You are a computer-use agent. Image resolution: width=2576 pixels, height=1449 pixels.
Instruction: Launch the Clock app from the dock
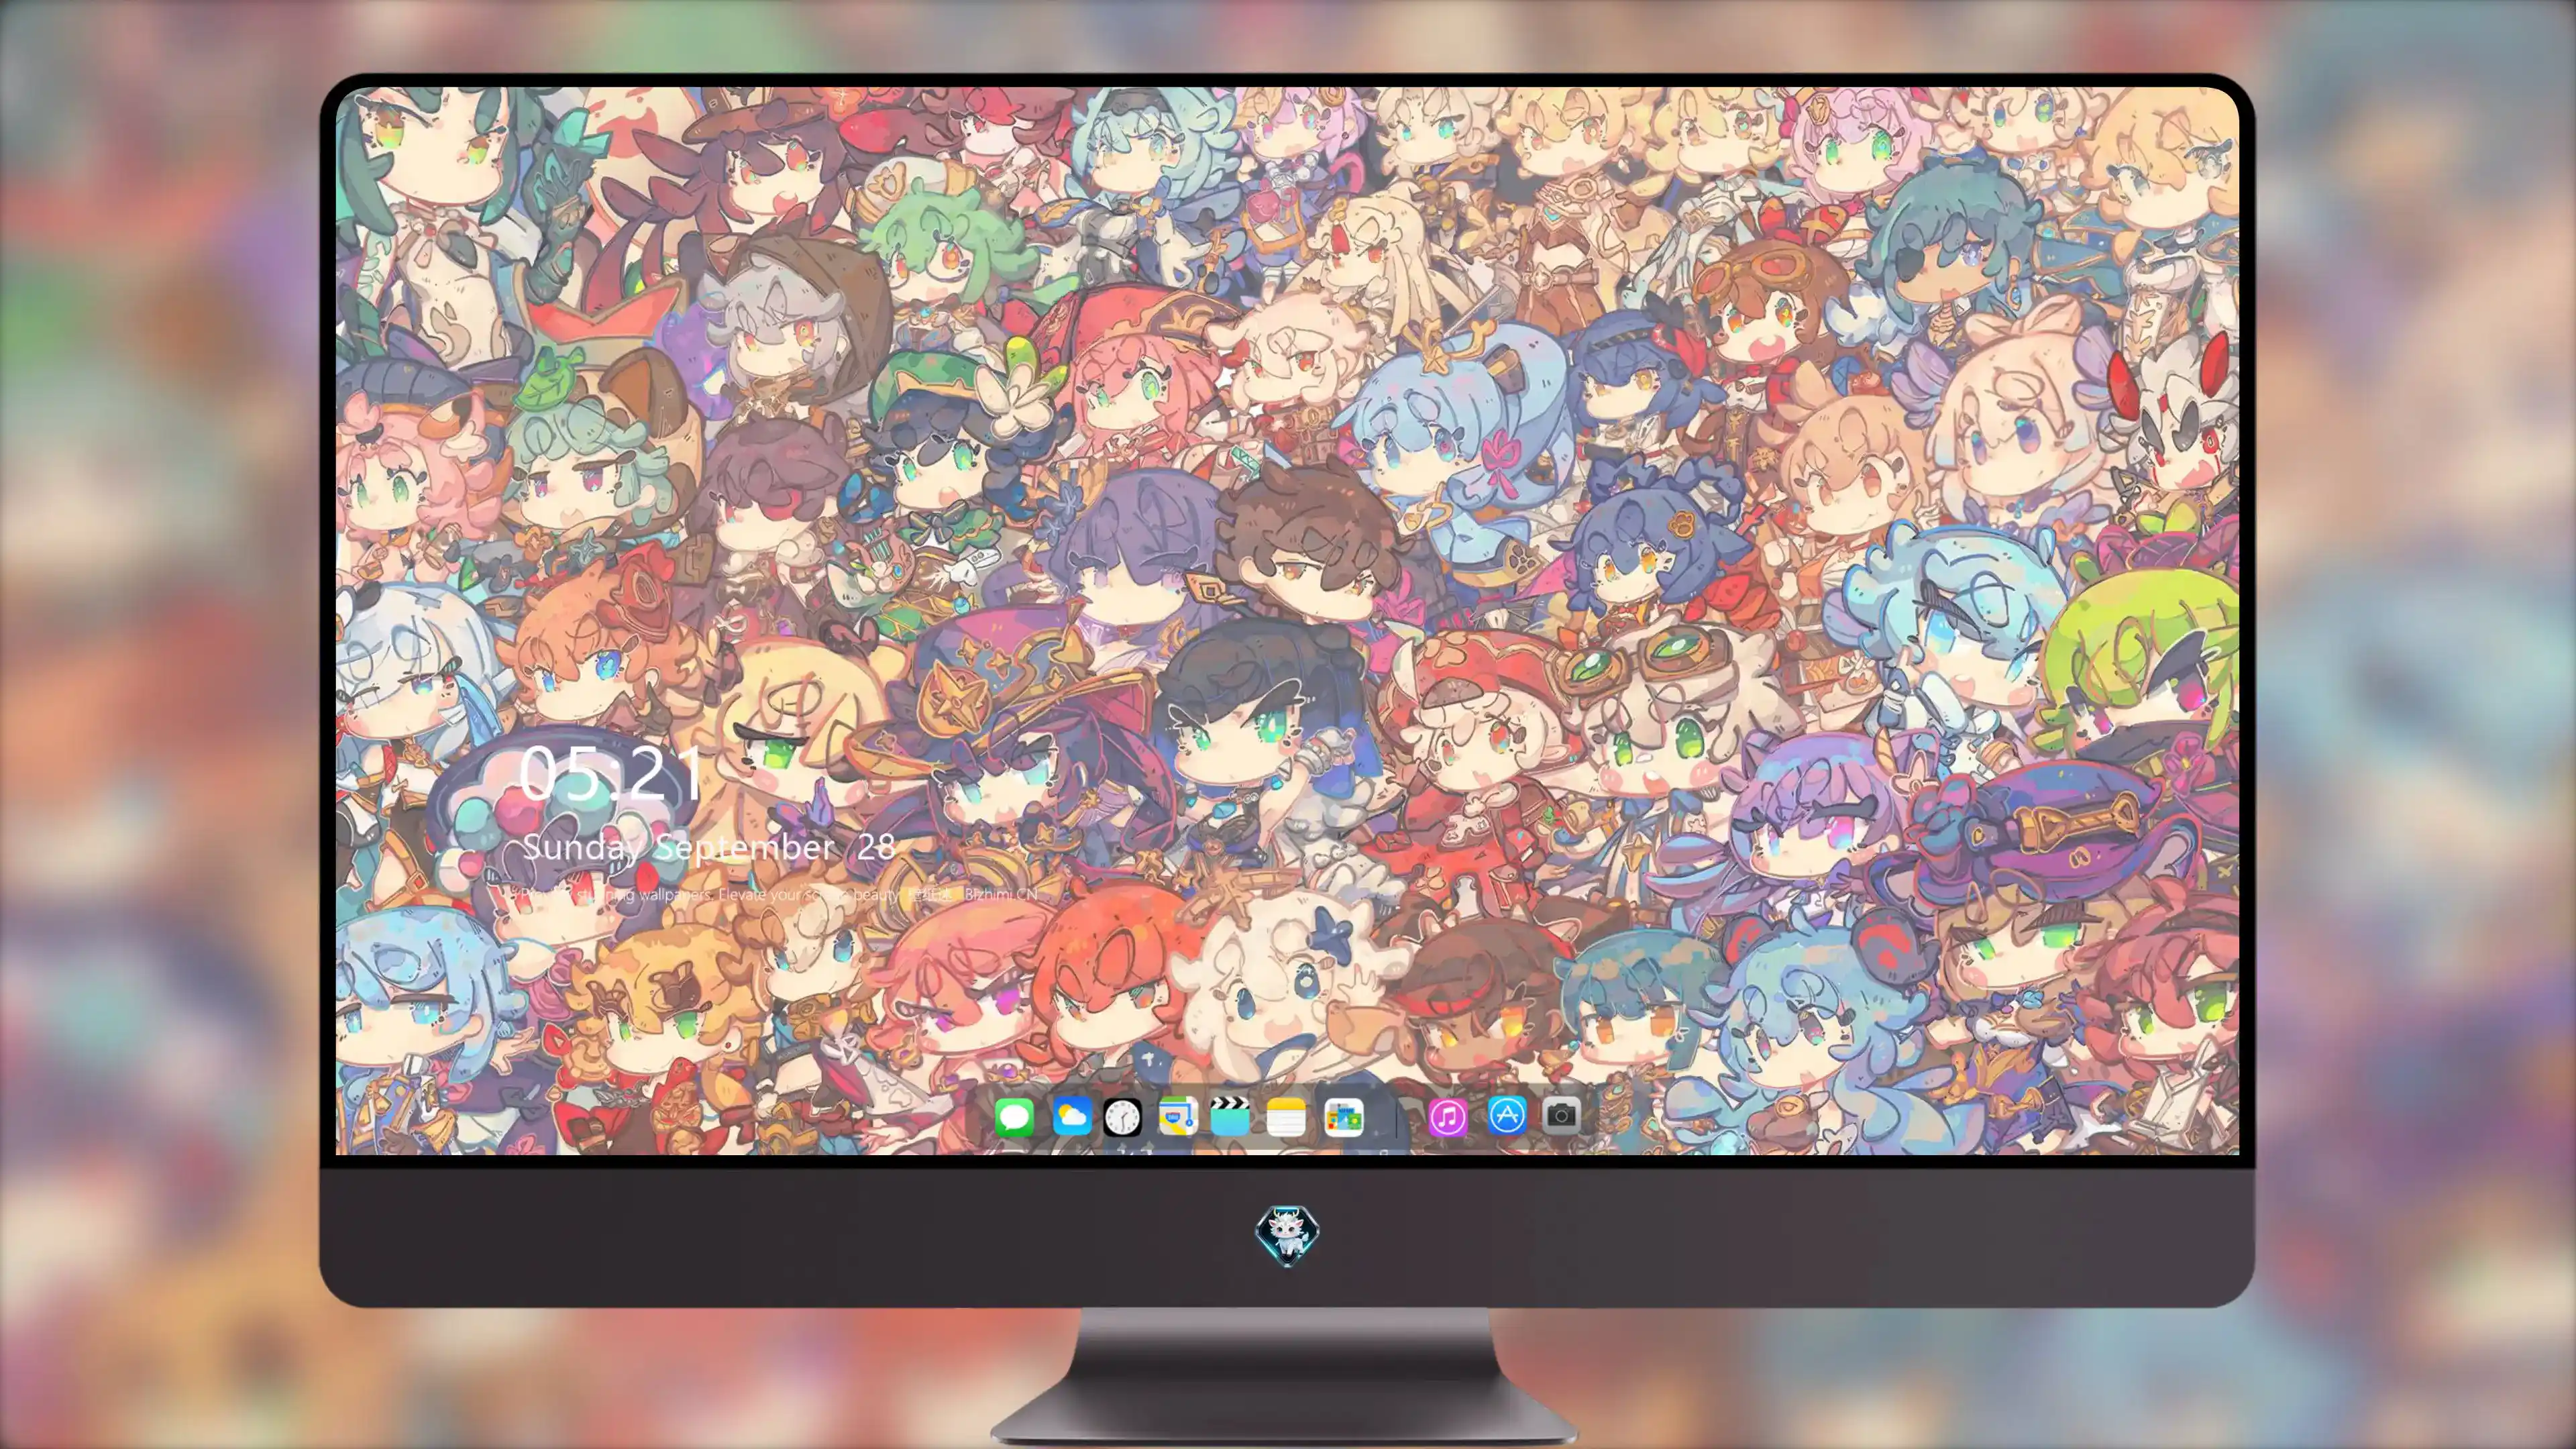coord(1122,1117)
